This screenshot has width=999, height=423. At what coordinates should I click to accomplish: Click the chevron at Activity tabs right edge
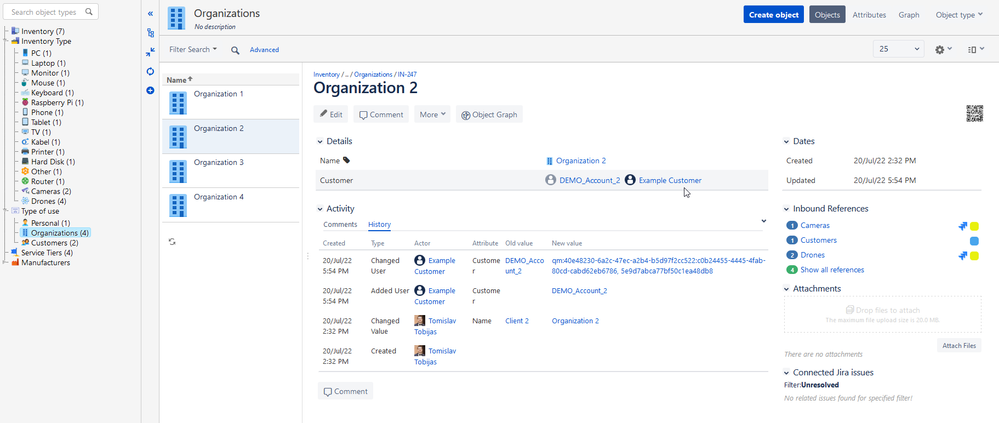pyautogui.click(x=764, y=221)
